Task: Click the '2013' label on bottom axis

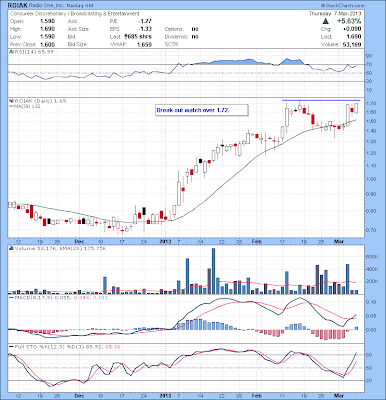Action: 165,395
